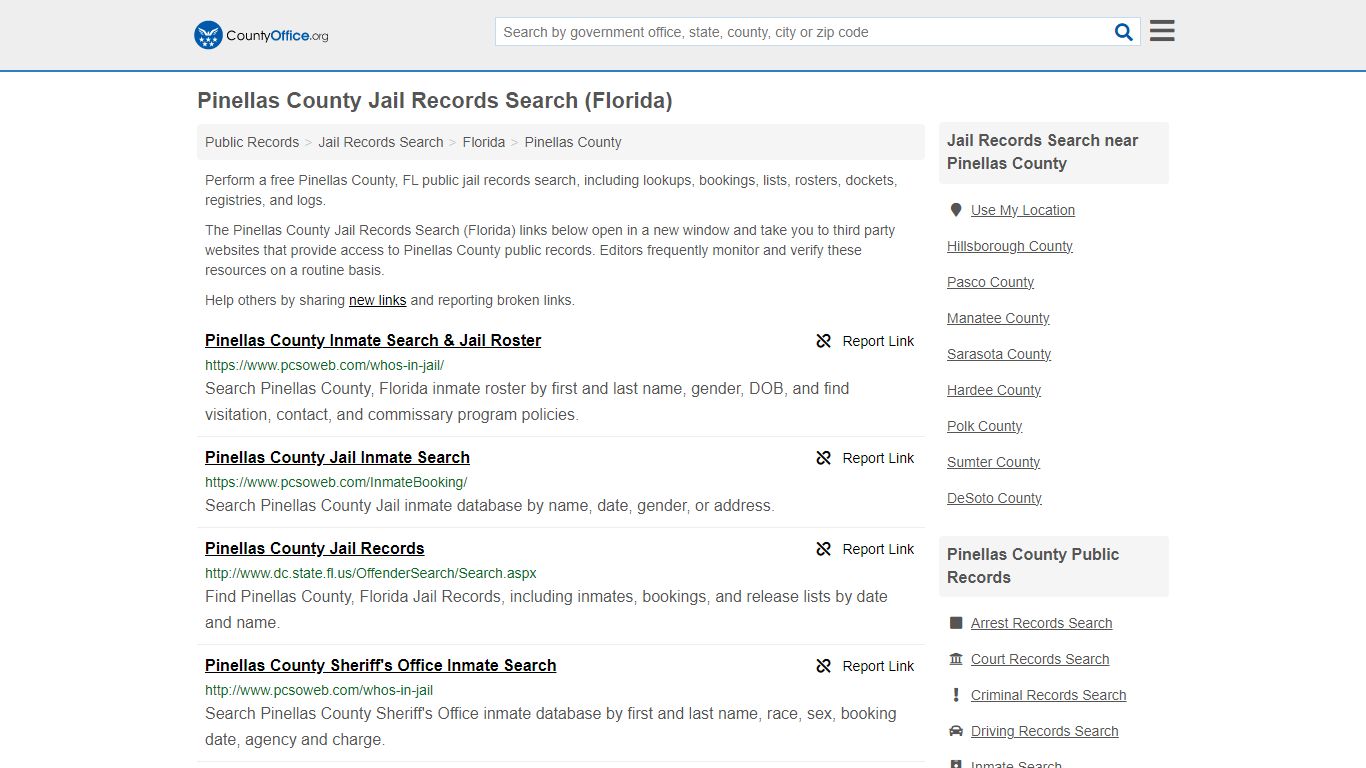Open Pinellas County Jail Inmate Search
The image size is (1366, 768).
coord(337,457)
